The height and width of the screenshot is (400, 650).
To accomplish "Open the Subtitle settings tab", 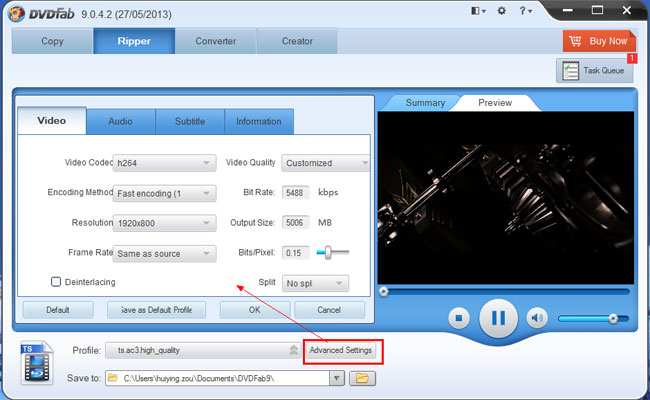I will 190,121.
